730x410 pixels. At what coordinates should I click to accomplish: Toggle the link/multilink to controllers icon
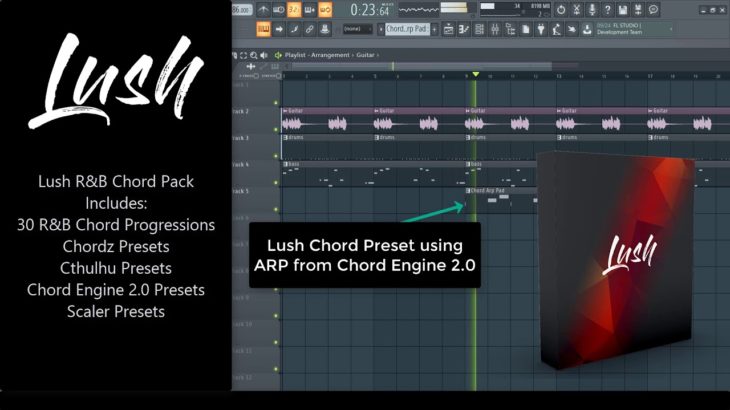[310, 29]
